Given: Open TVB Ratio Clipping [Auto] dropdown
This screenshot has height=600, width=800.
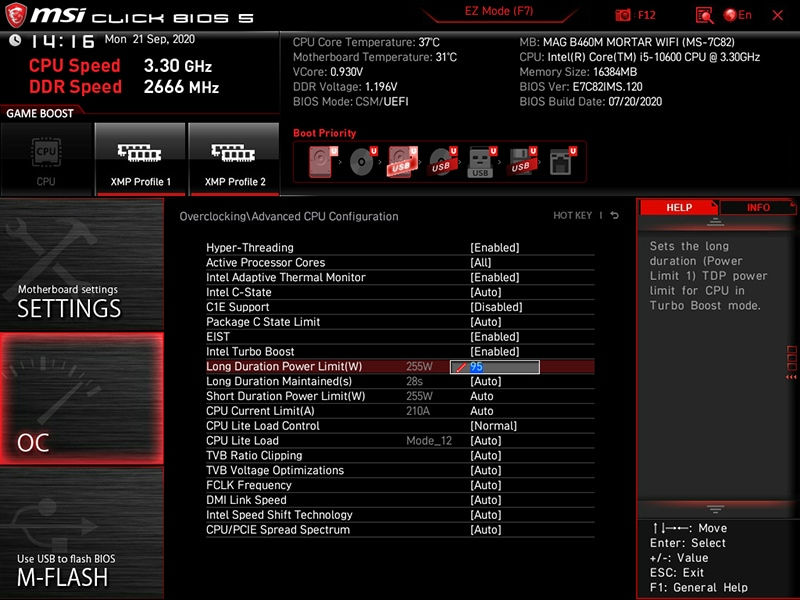Looking at the screenshot, I should coord(486,455).
